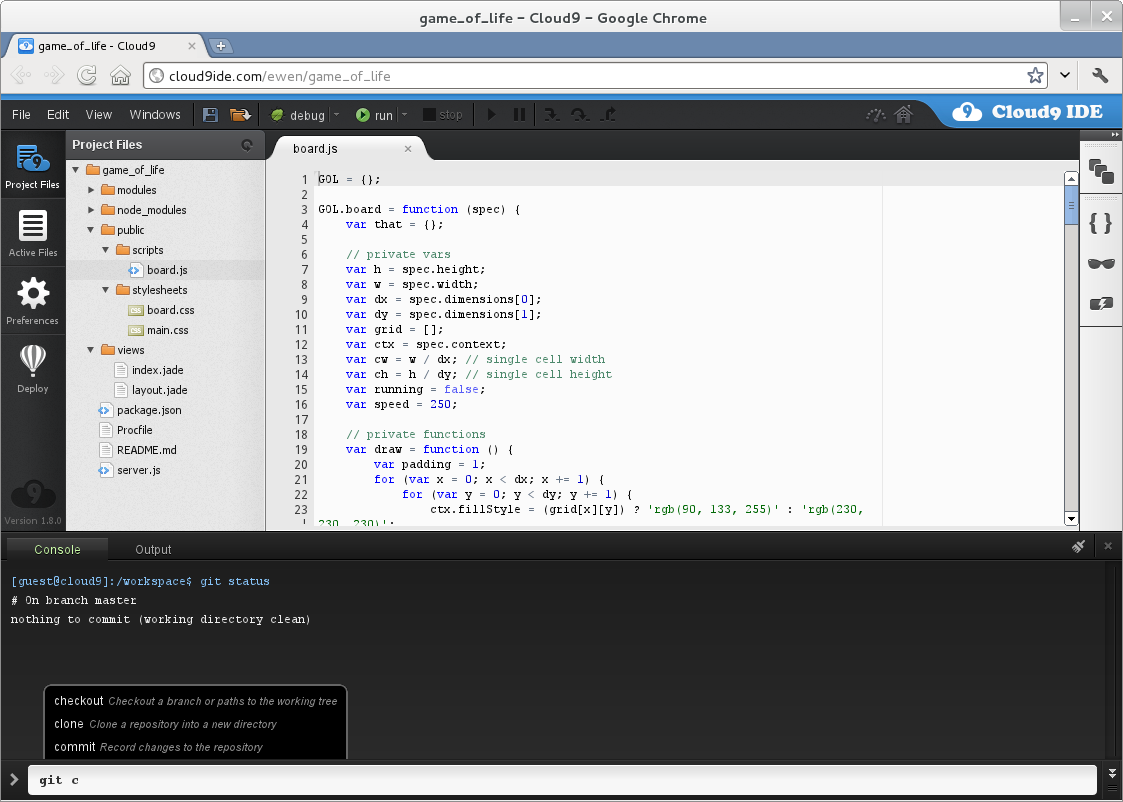Open Procfile in the file tree
The image size is (1123, 802).
point(135,430)
